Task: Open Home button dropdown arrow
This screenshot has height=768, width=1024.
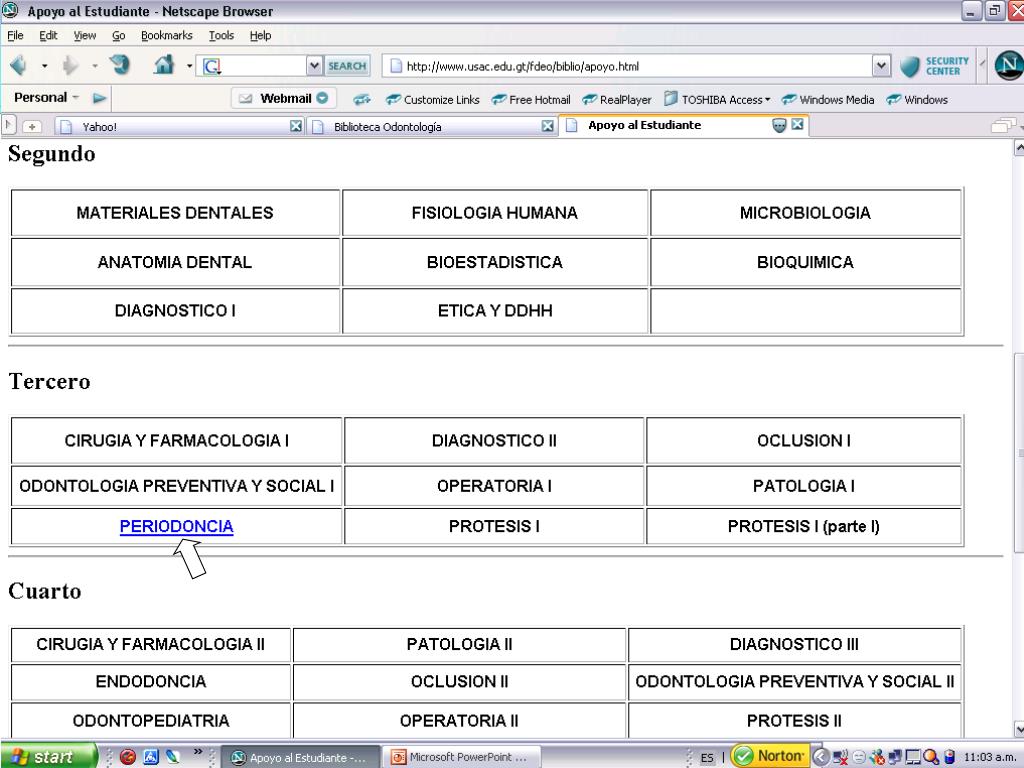Action: (x=189, y=65)
